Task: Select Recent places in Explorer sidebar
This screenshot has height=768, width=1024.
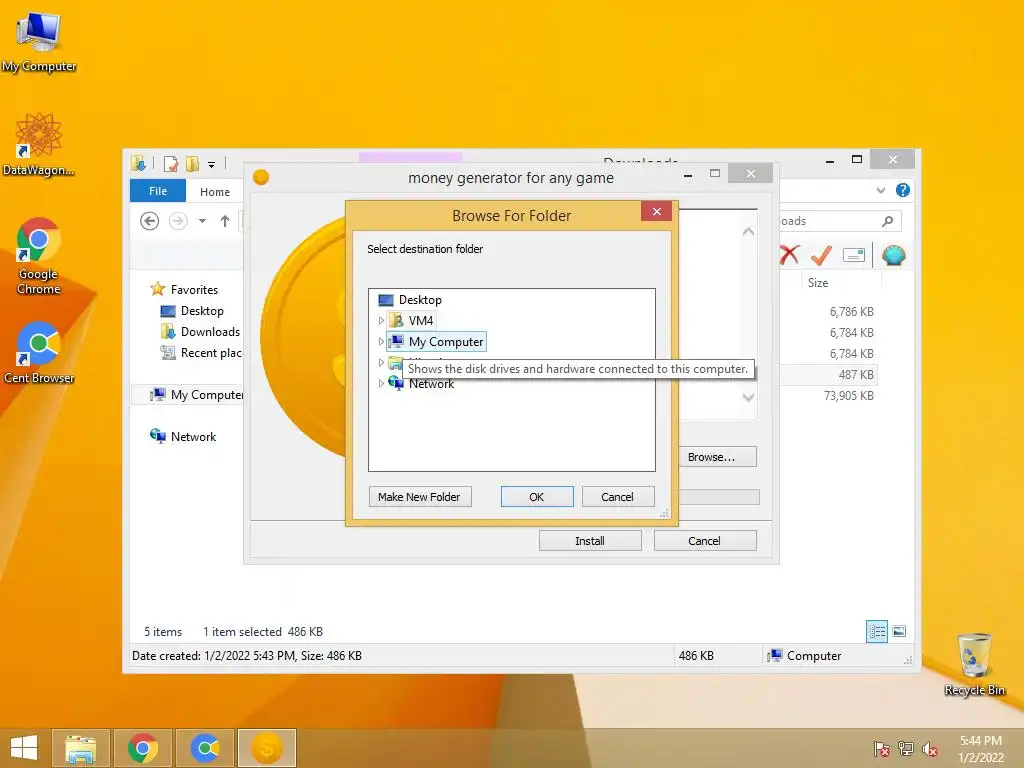Action: 200,353
